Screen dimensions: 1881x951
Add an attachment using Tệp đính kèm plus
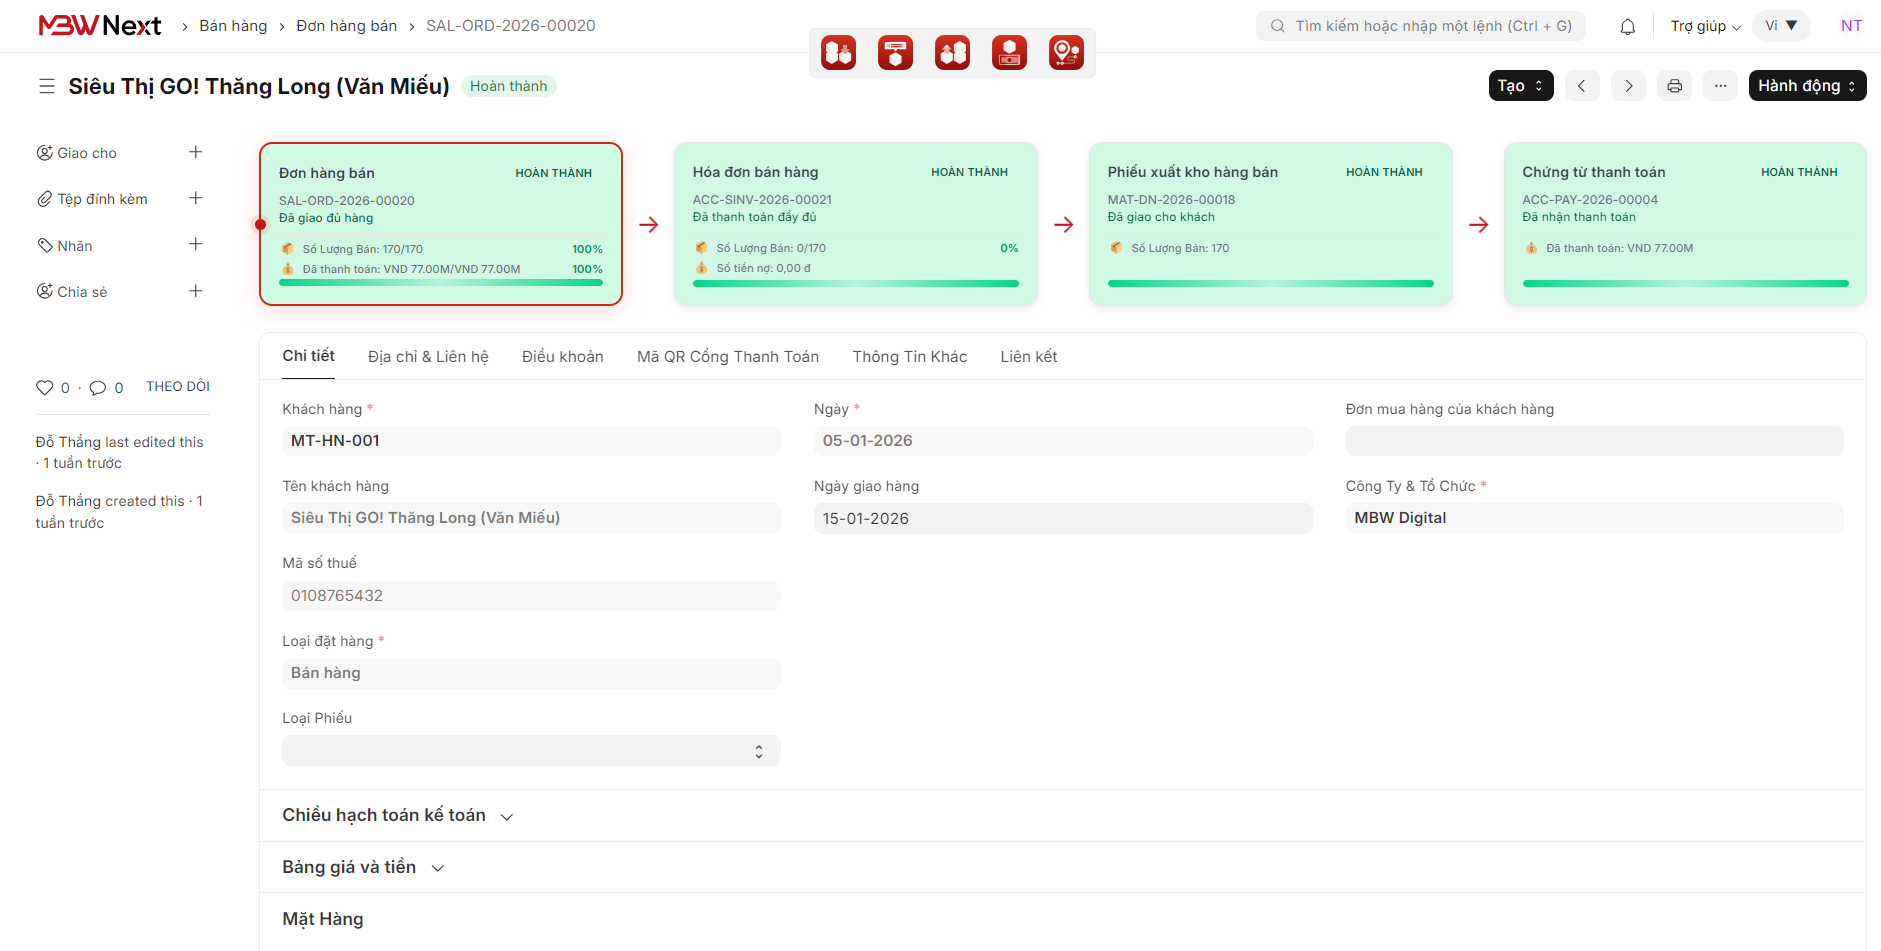[196, 198]
